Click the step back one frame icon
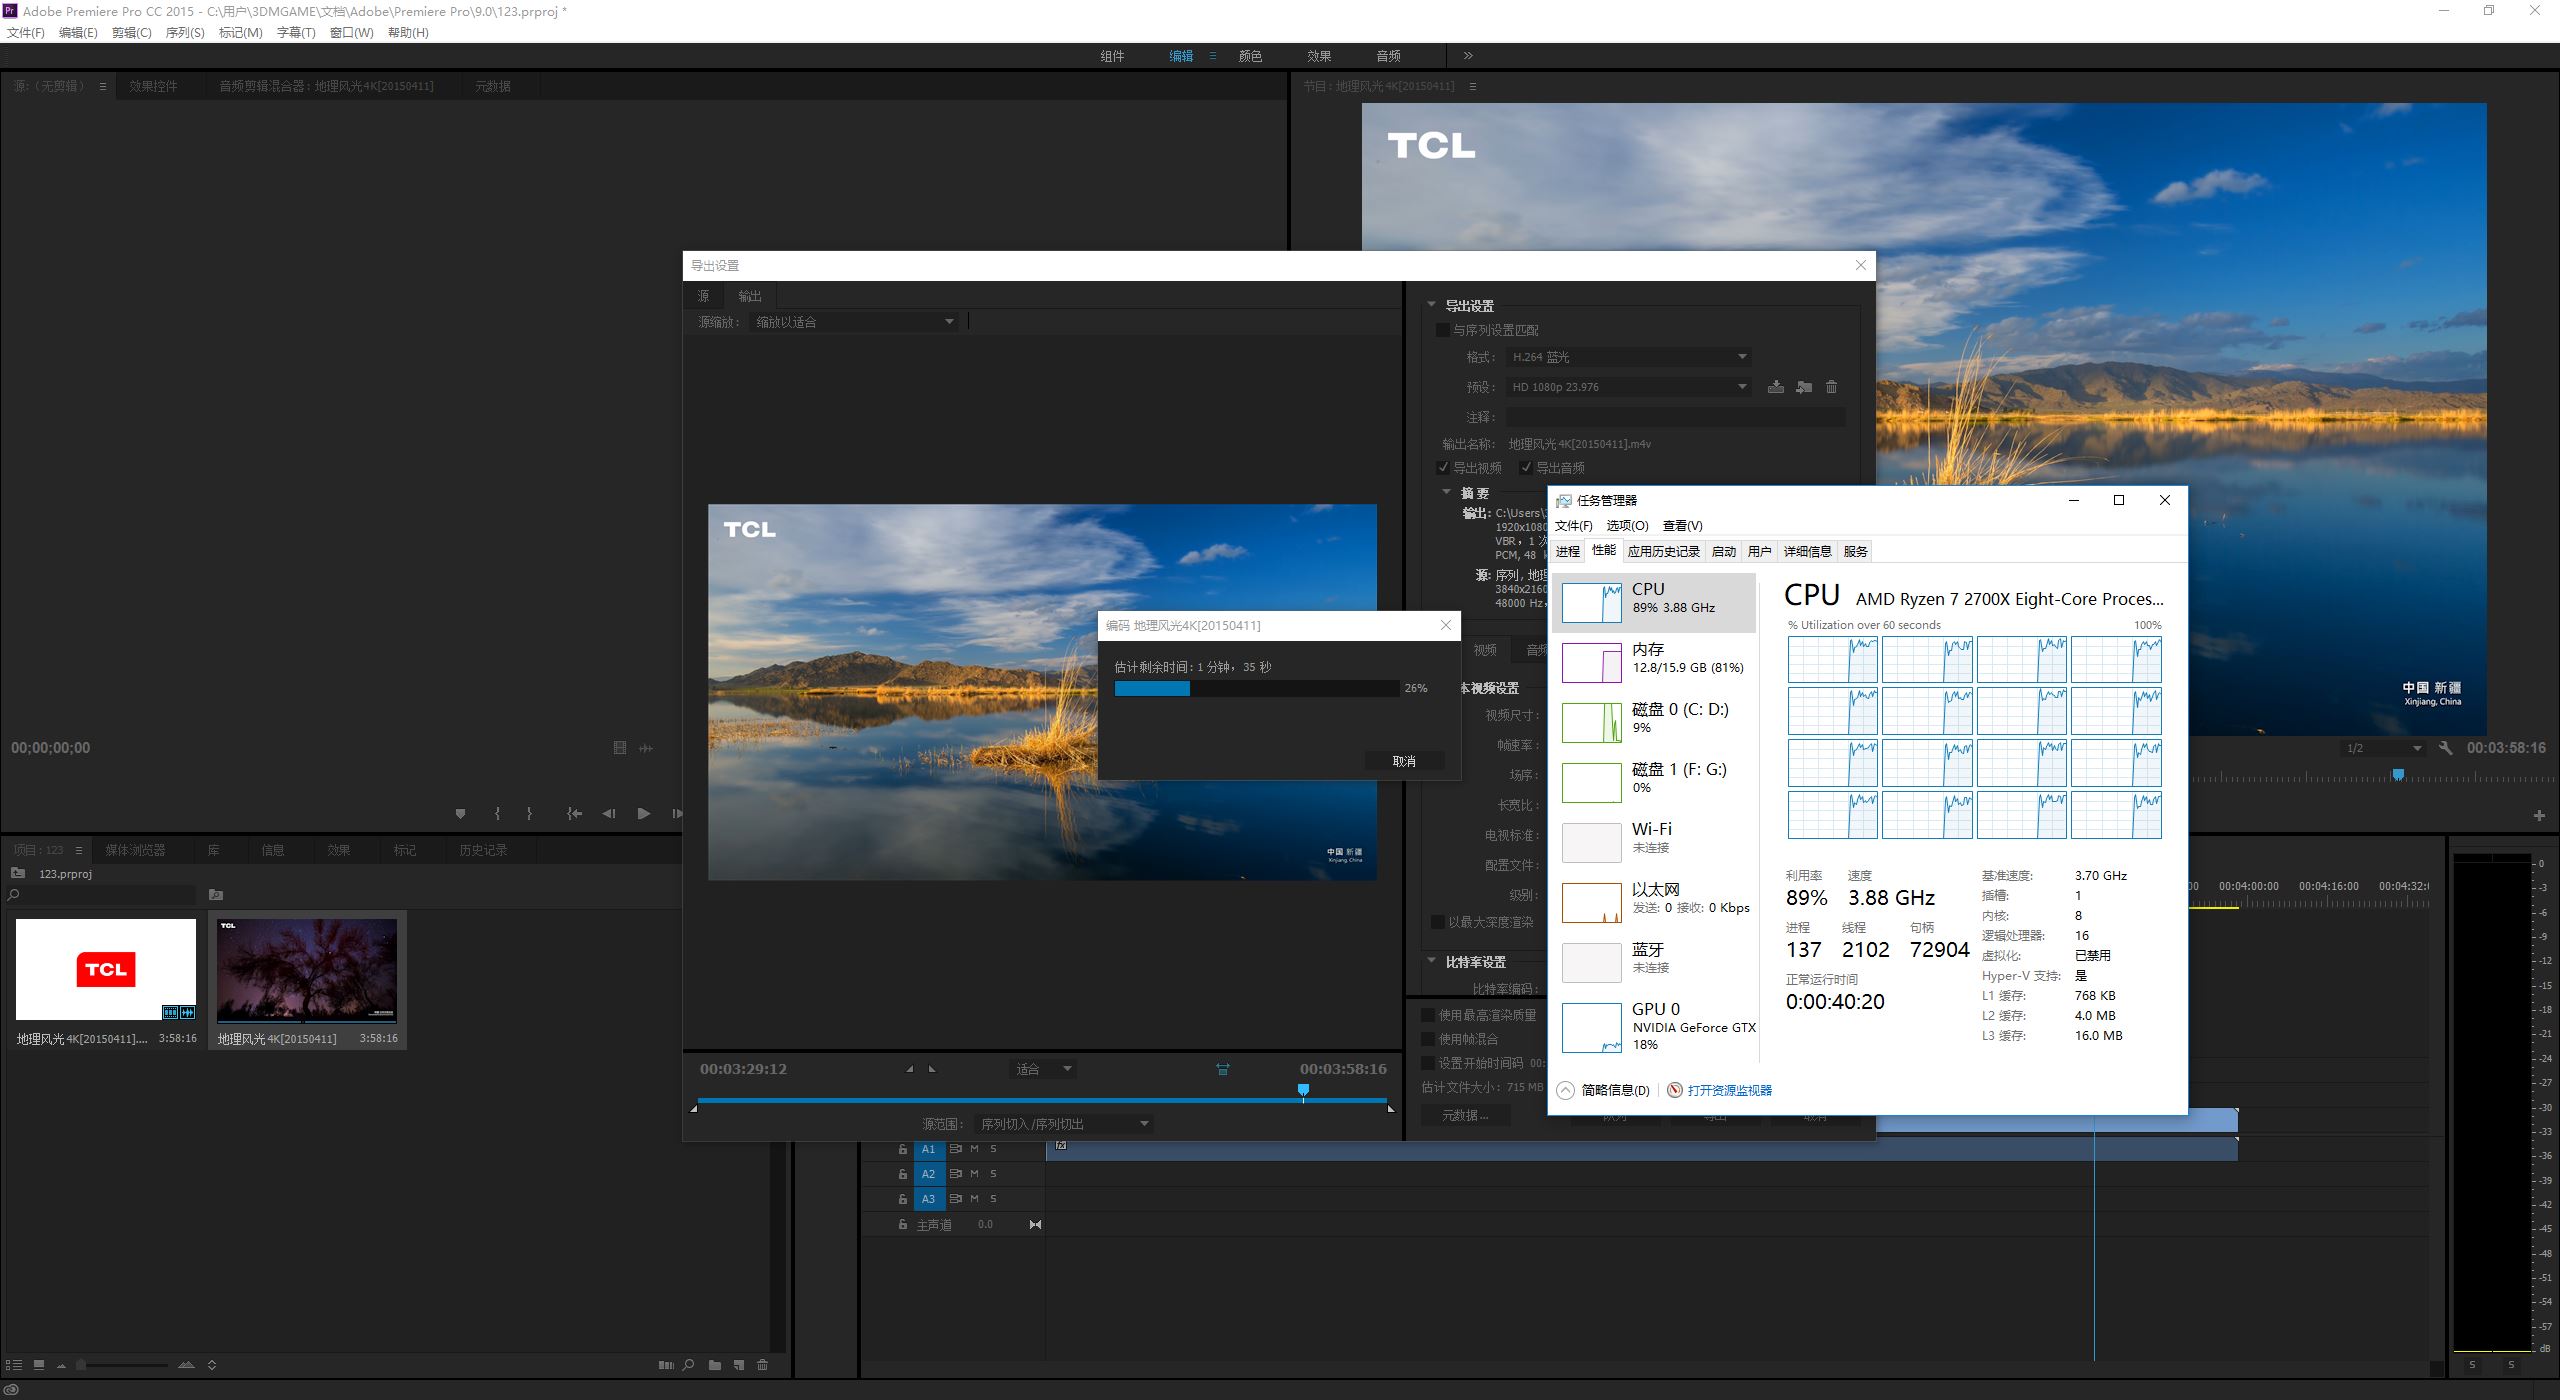 tap(608, 814)
